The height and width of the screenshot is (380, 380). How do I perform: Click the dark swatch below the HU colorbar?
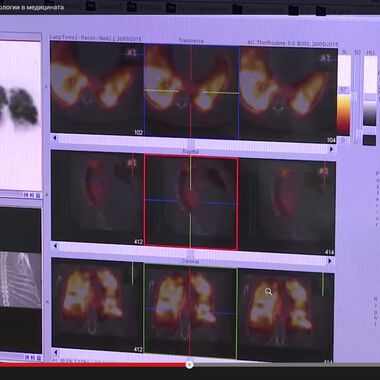coord(369,140)
